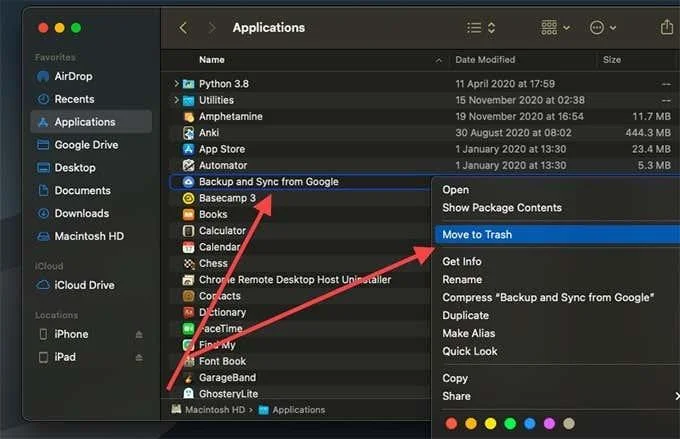Eject the iPad from the sidebar

point(139,357)
